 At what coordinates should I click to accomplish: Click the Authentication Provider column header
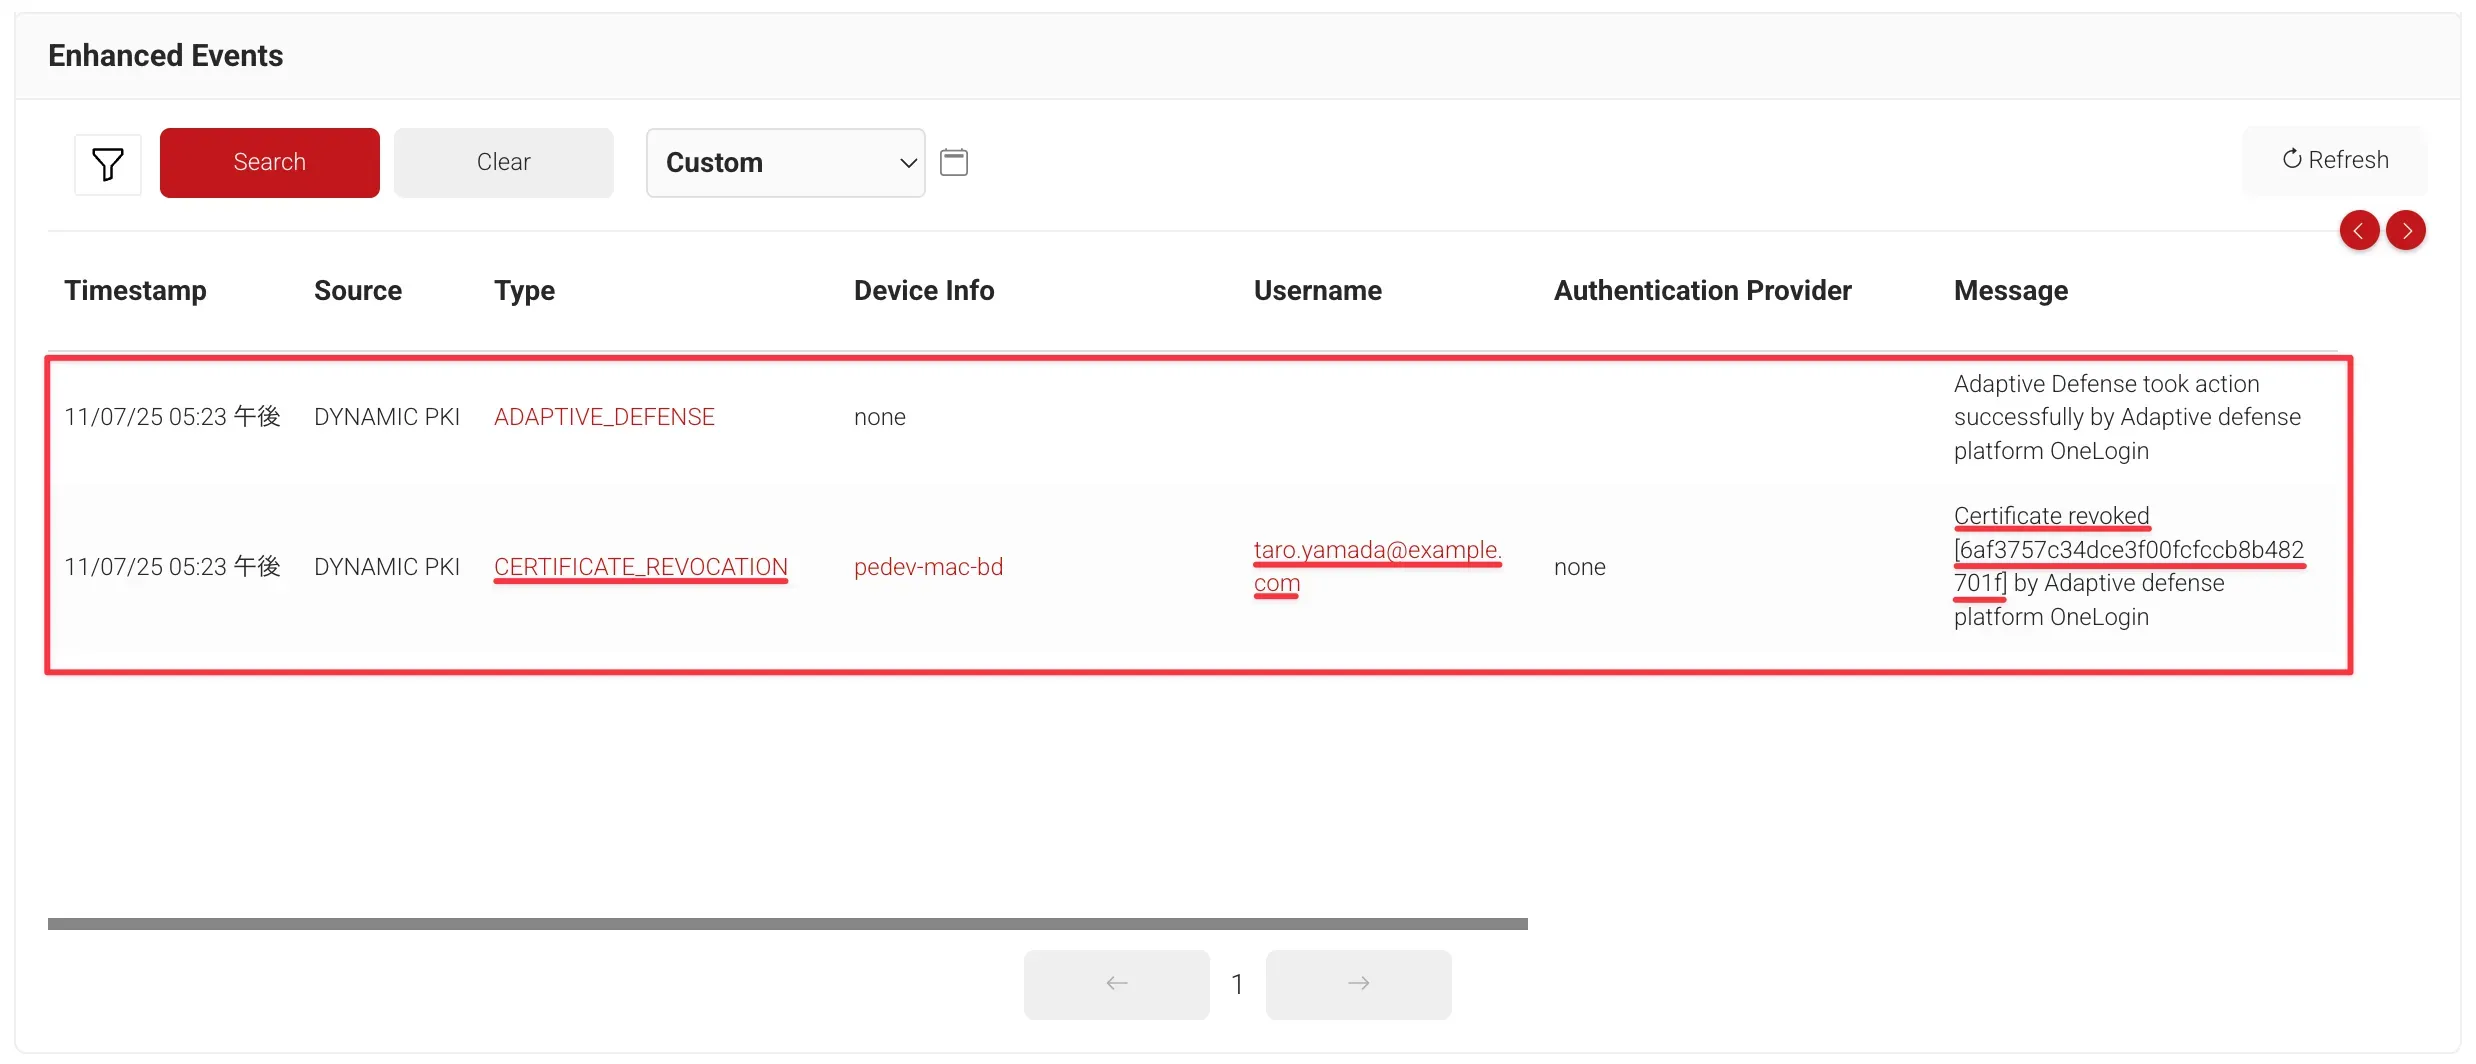pyautogui.click(x=1702, y=290)
